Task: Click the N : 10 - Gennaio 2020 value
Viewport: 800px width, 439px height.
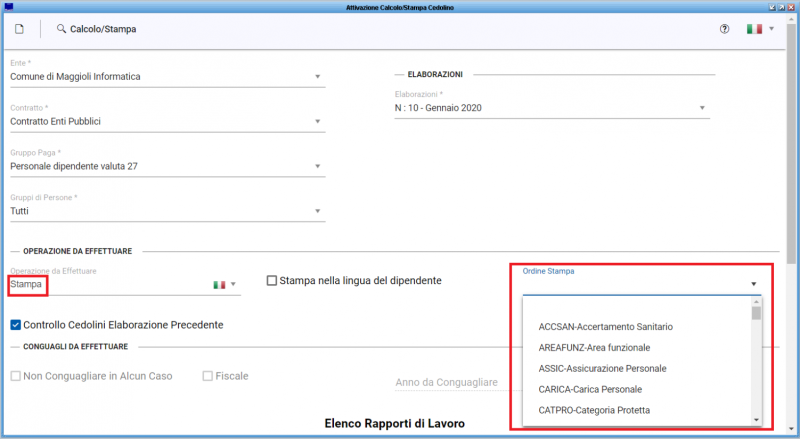Action: click(438, 108)
